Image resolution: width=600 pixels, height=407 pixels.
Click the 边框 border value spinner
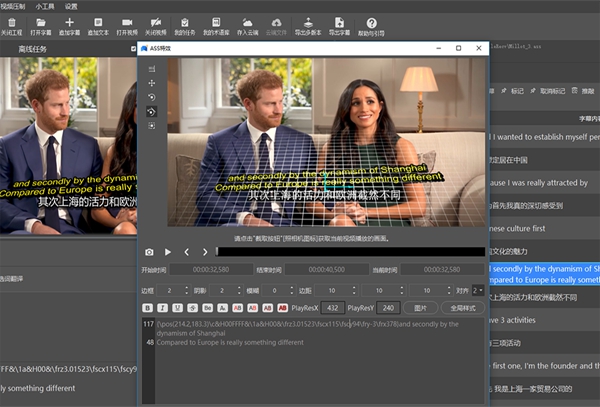pyautogui.click(x=171, y=289)
